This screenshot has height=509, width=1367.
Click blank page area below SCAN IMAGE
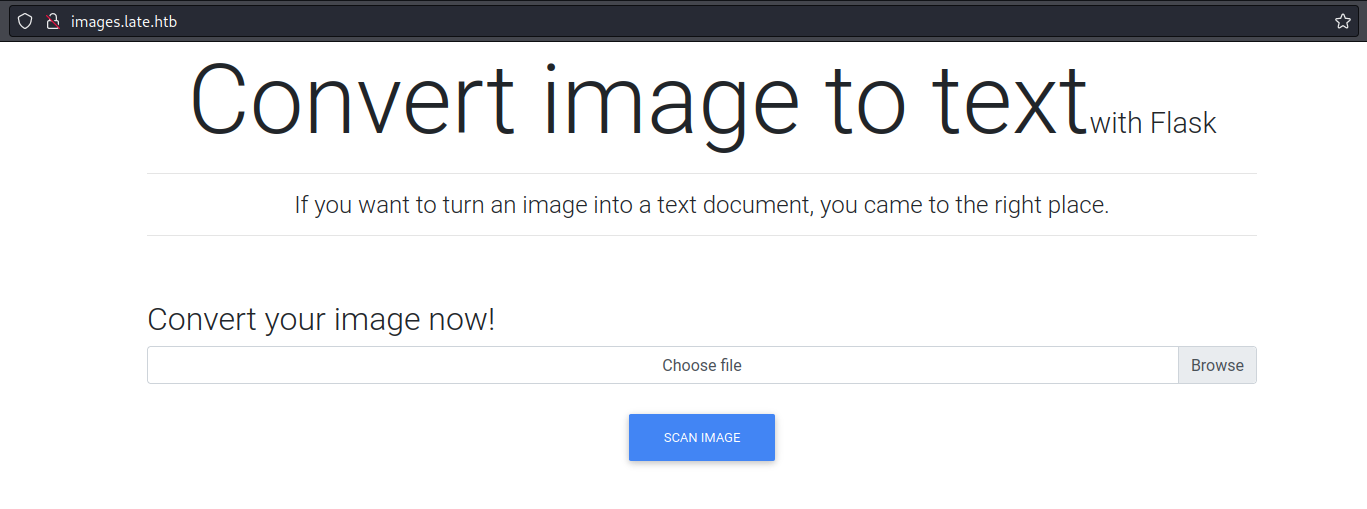coord(701,488)
